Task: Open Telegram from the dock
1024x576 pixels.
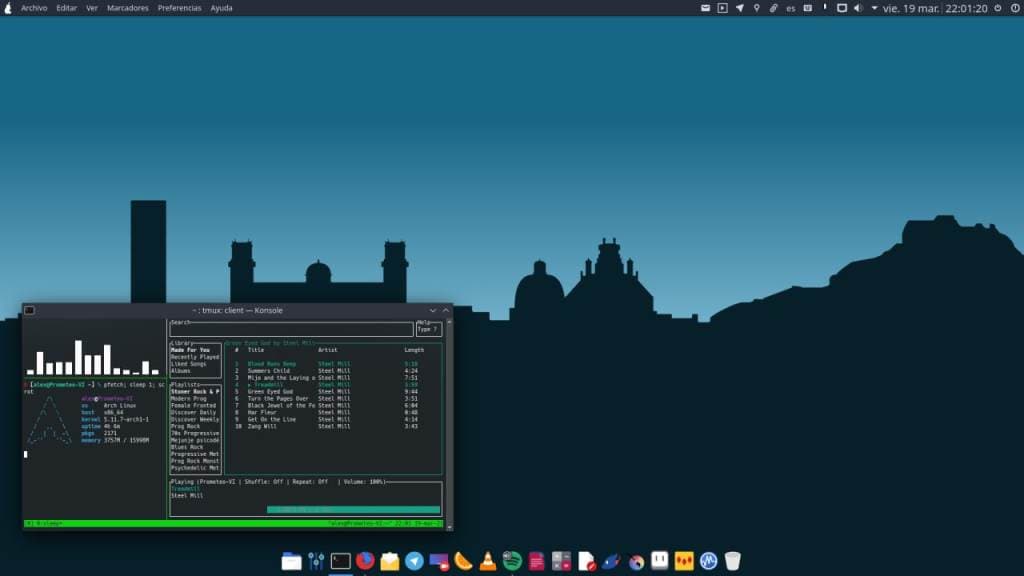Action: [414, 561]
